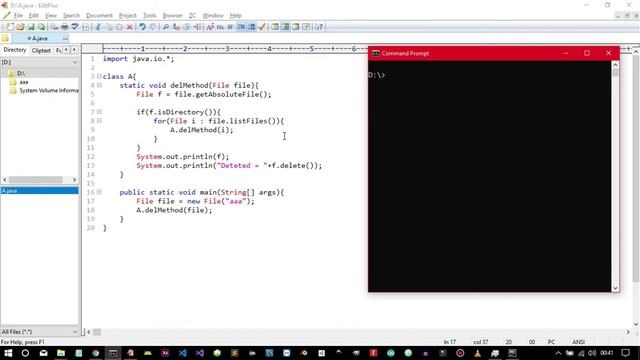Open the Edit menu

pyautogui.click(x=33, y=16)
